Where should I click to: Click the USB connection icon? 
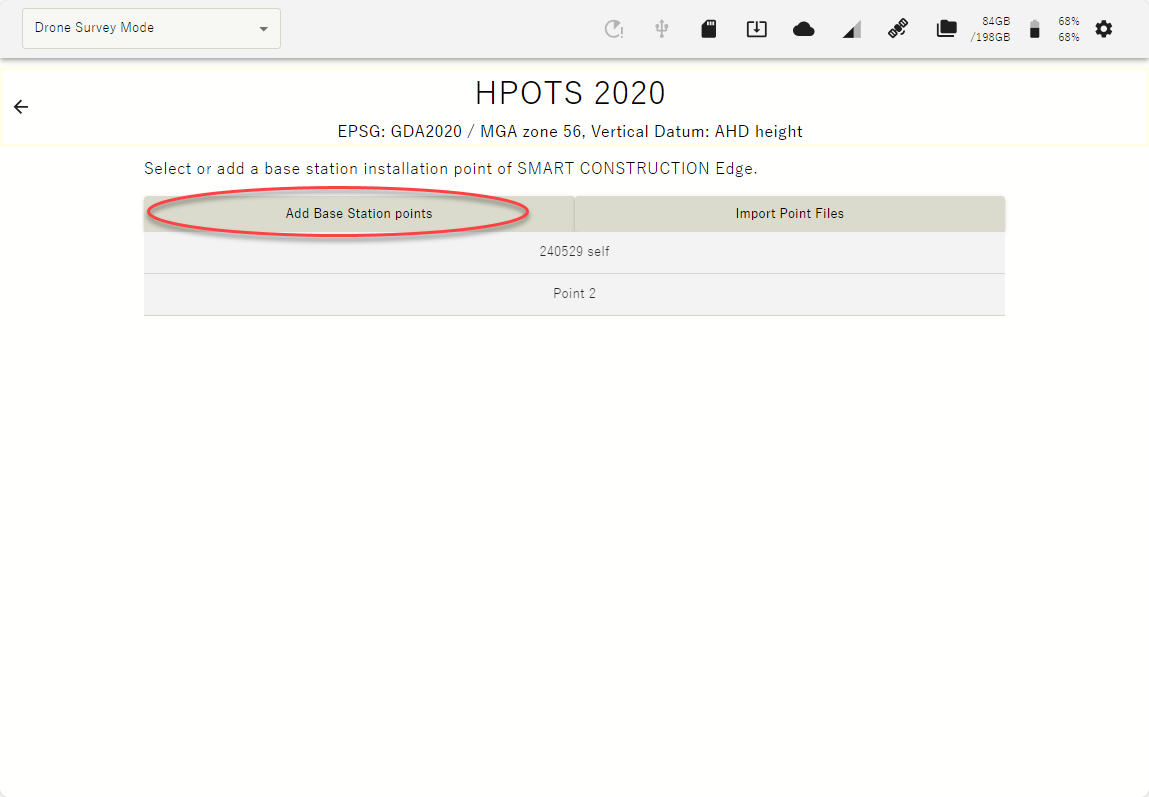662,29
